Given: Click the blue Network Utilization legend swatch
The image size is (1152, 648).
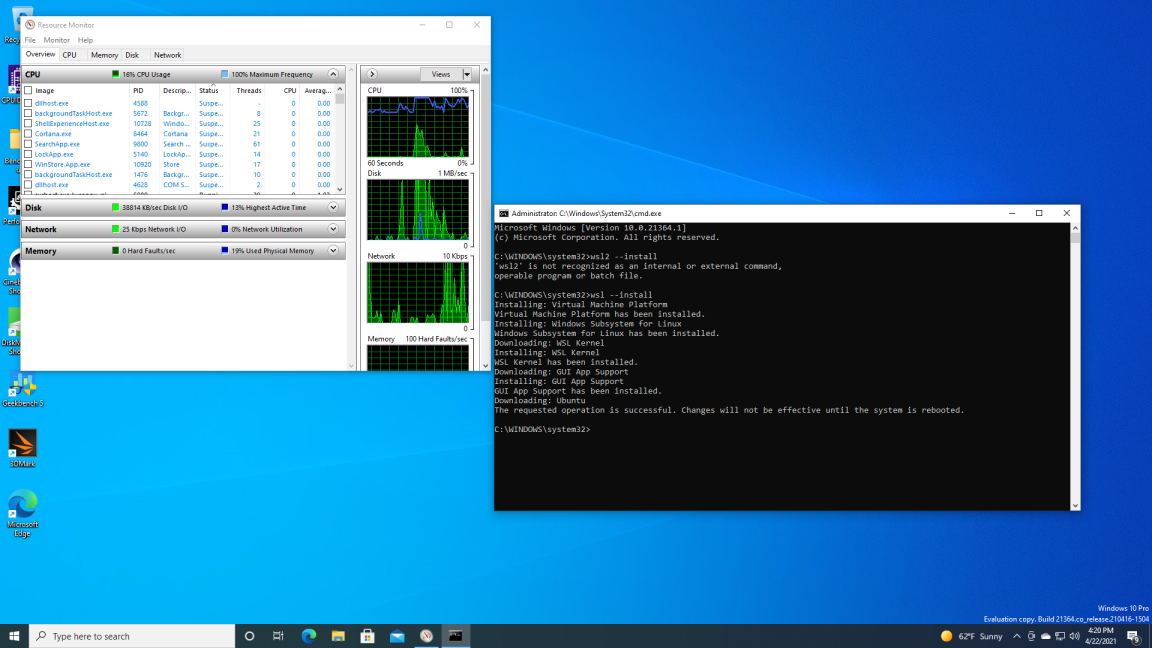Looking at the screenshot, I should tap(225, 229).
